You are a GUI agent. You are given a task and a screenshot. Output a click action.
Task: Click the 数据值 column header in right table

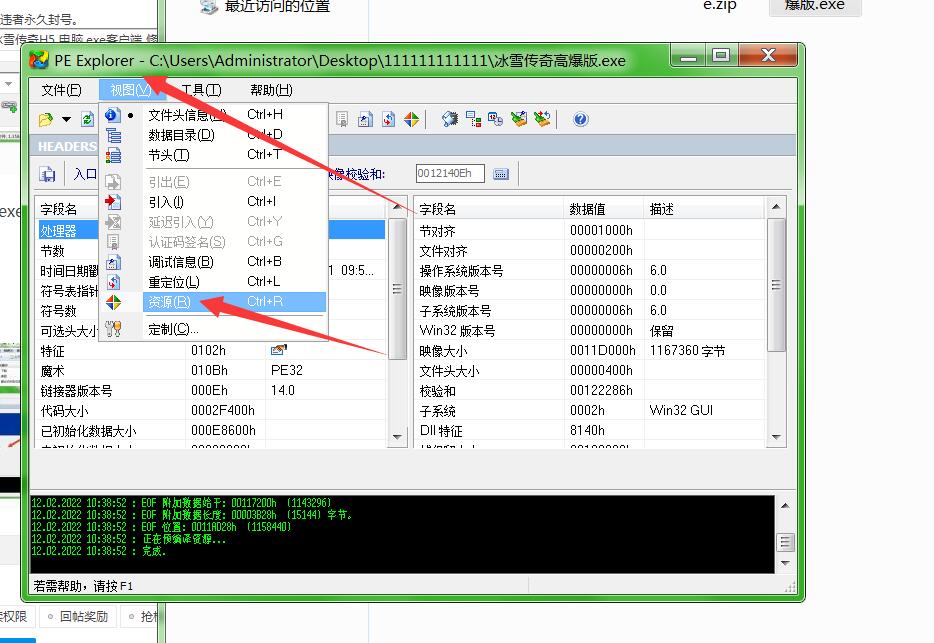[x=587, y=209]
